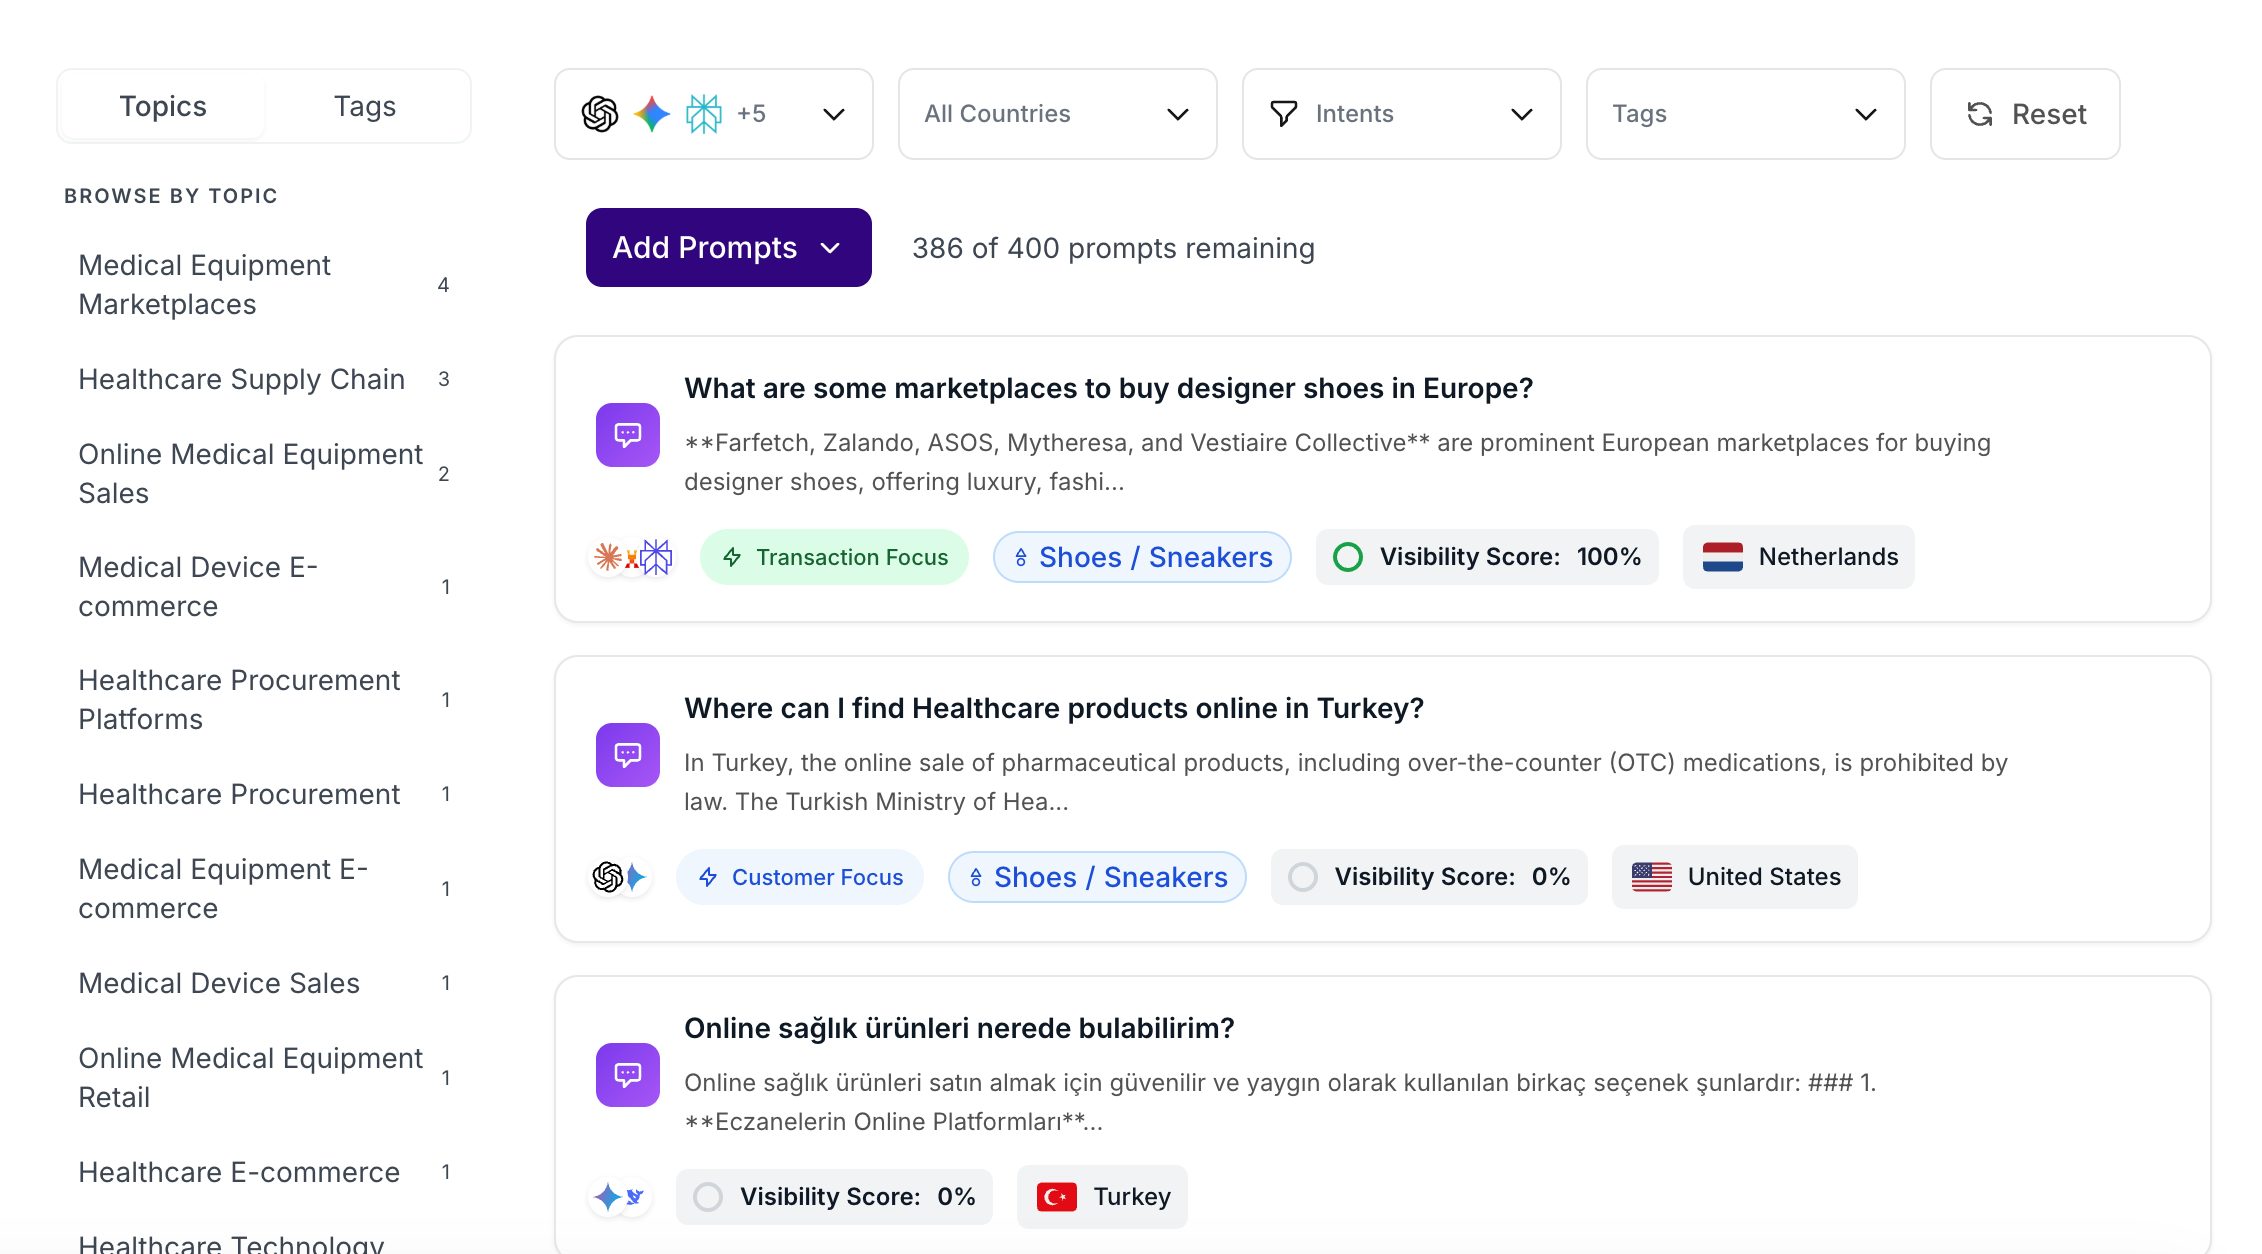Click the Turkey flag icon
This screenshot has height=1254, width=2262.
click(1056, 1197)
